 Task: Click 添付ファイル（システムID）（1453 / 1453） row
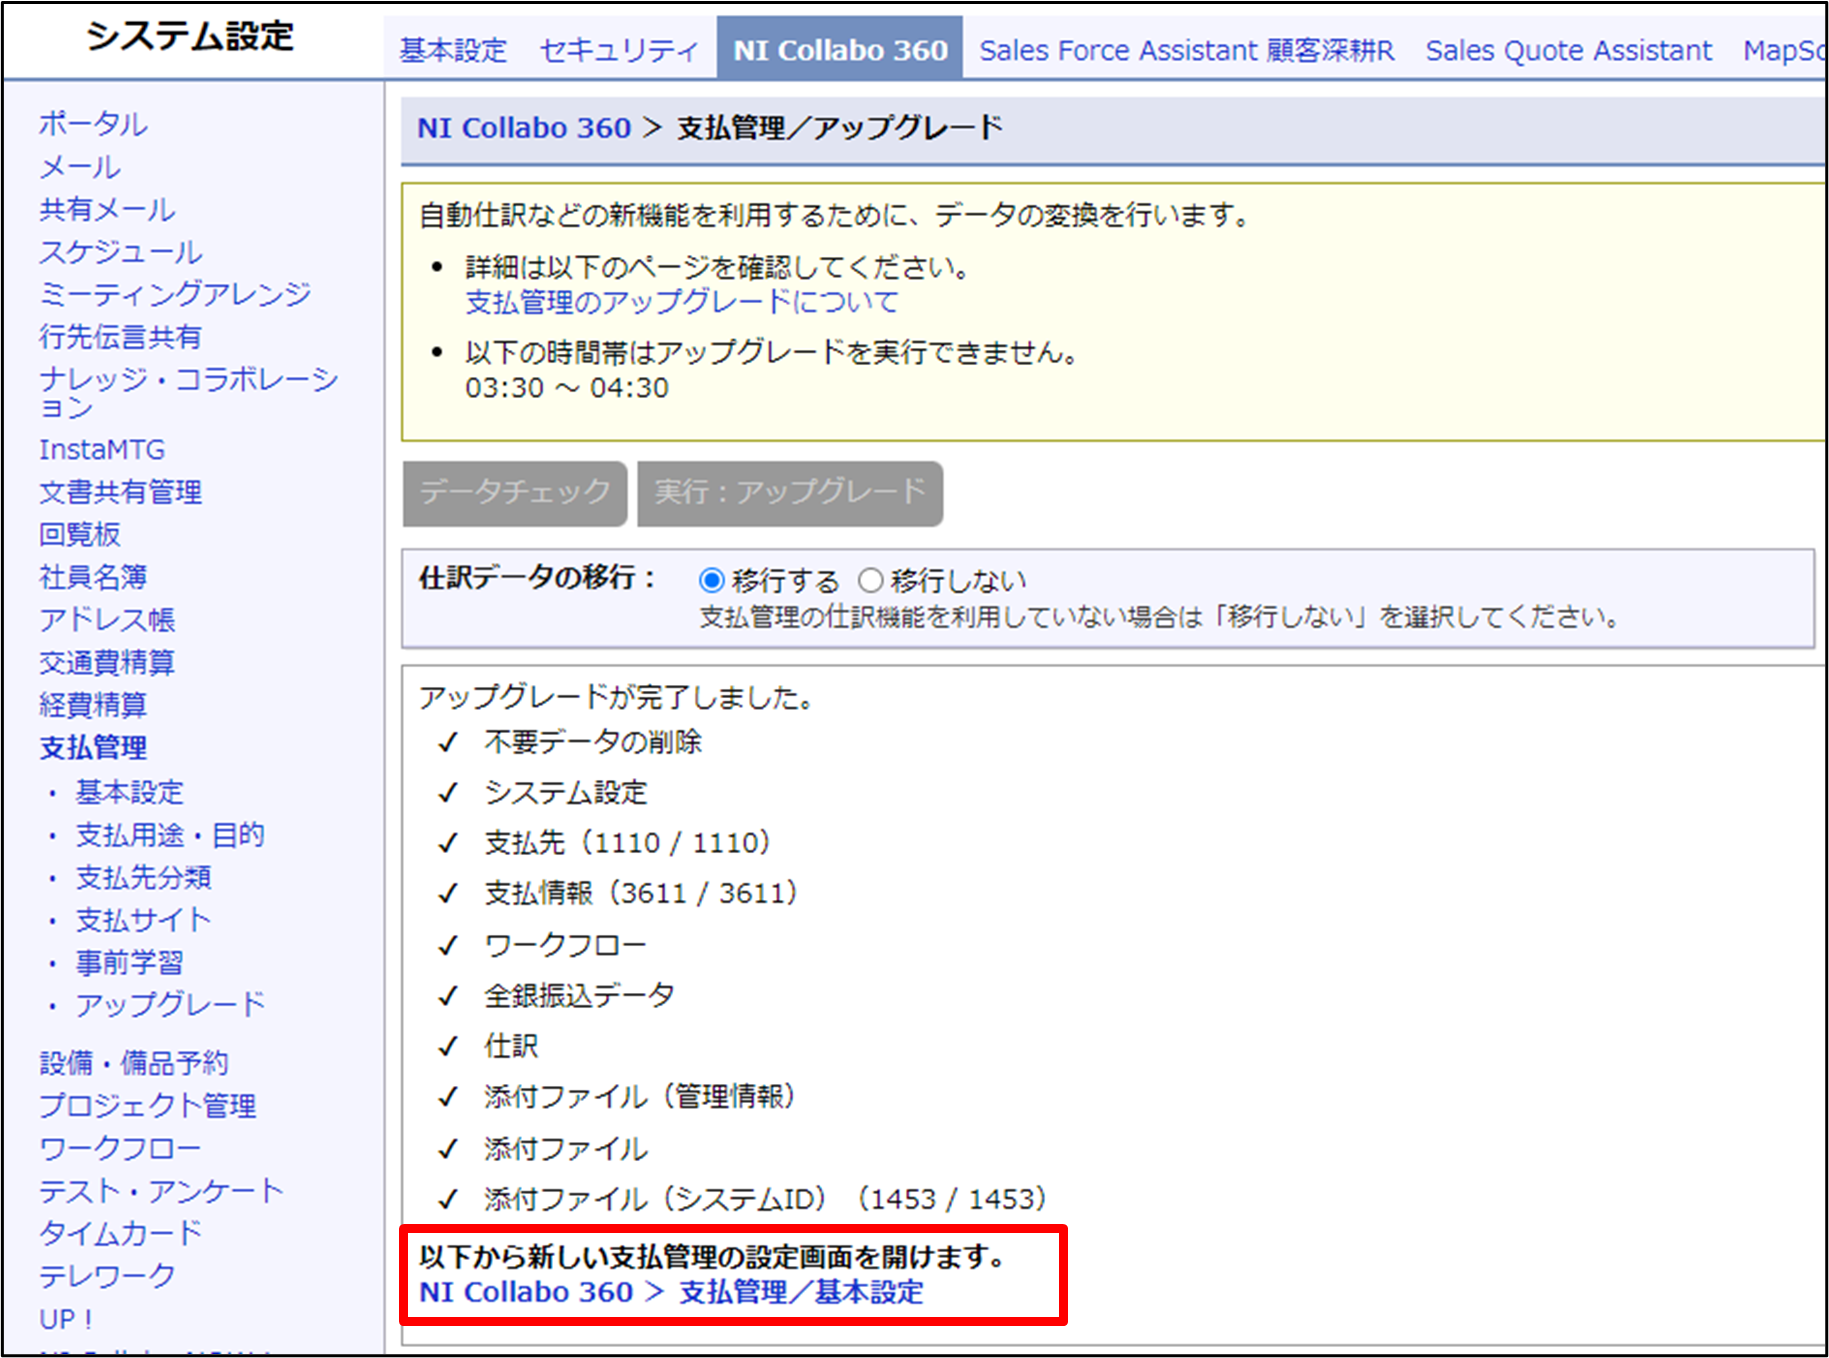pyautogui.click(x=766, y=1199)
